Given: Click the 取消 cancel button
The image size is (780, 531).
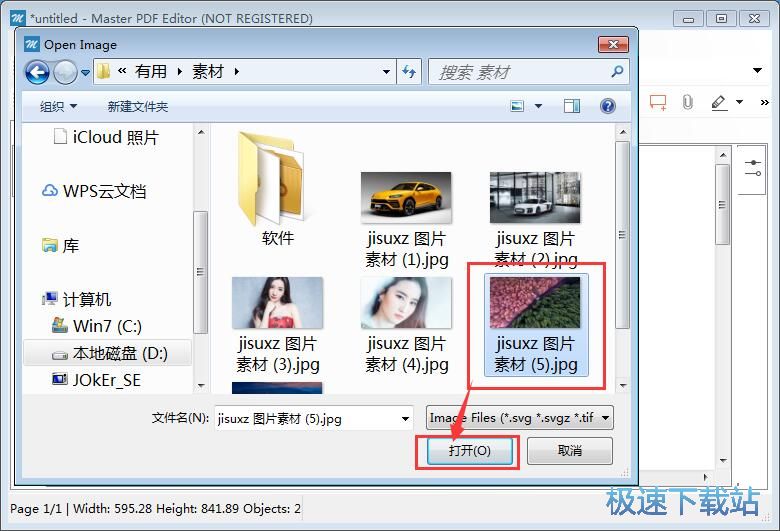Looking at the screenshot, I should pyautogui.click(x=570, y=451).
